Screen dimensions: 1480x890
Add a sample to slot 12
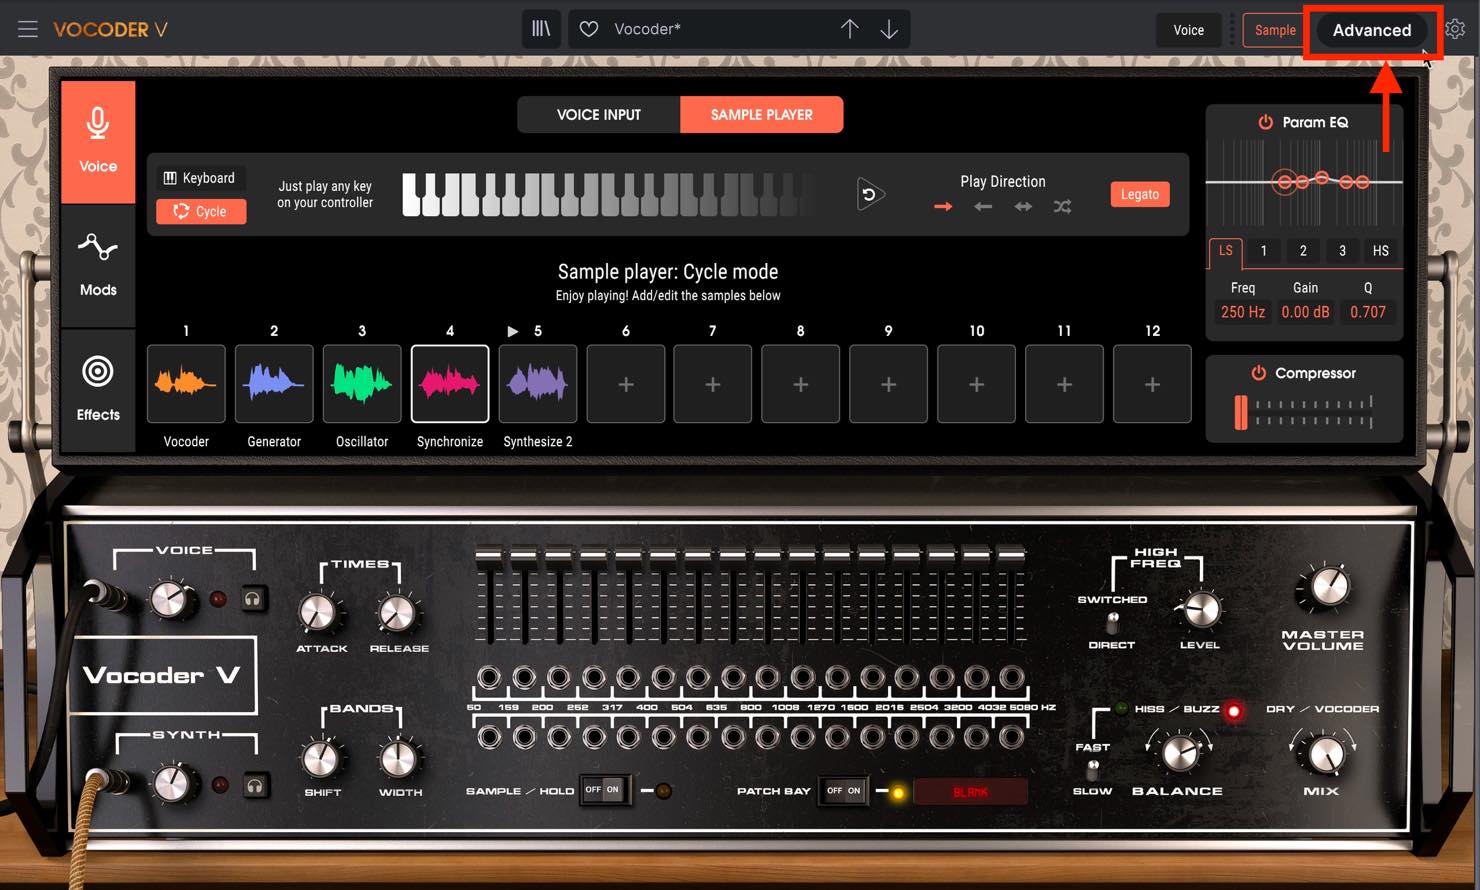pyautogui.click(x=1152, y=384)
